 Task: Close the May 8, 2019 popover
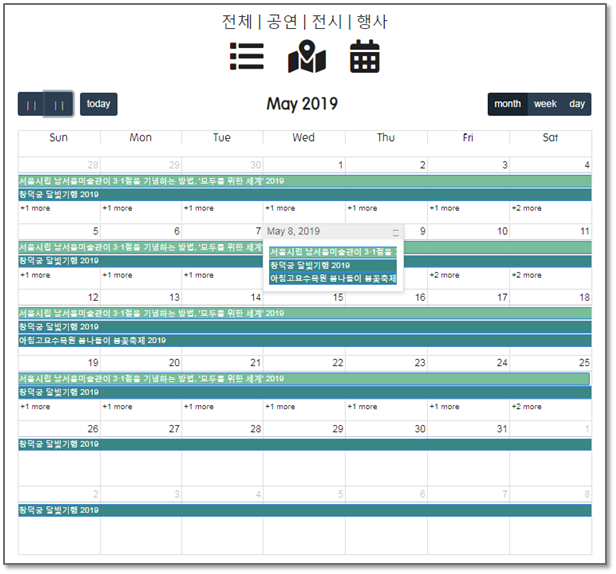396,232
